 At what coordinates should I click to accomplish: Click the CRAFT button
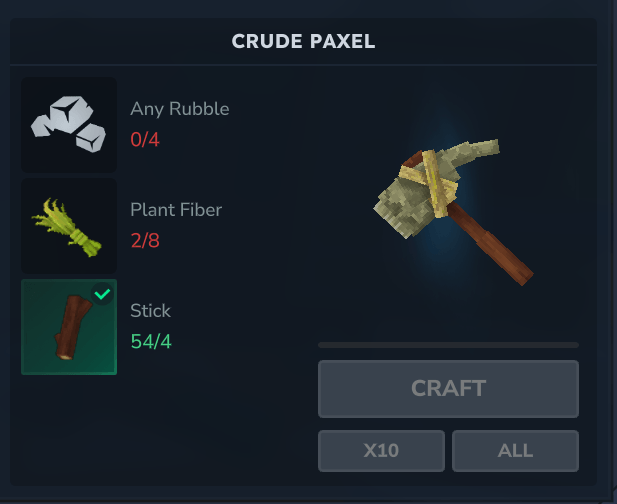click(448, 389)
